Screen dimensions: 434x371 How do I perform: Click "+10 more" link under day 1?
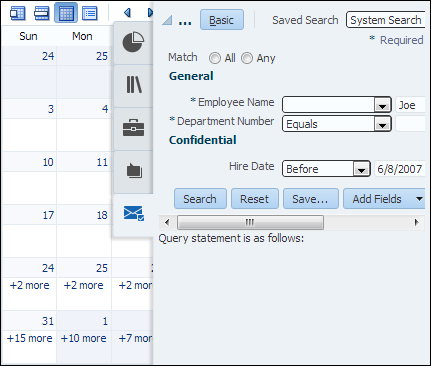click(x=84, y=338)
